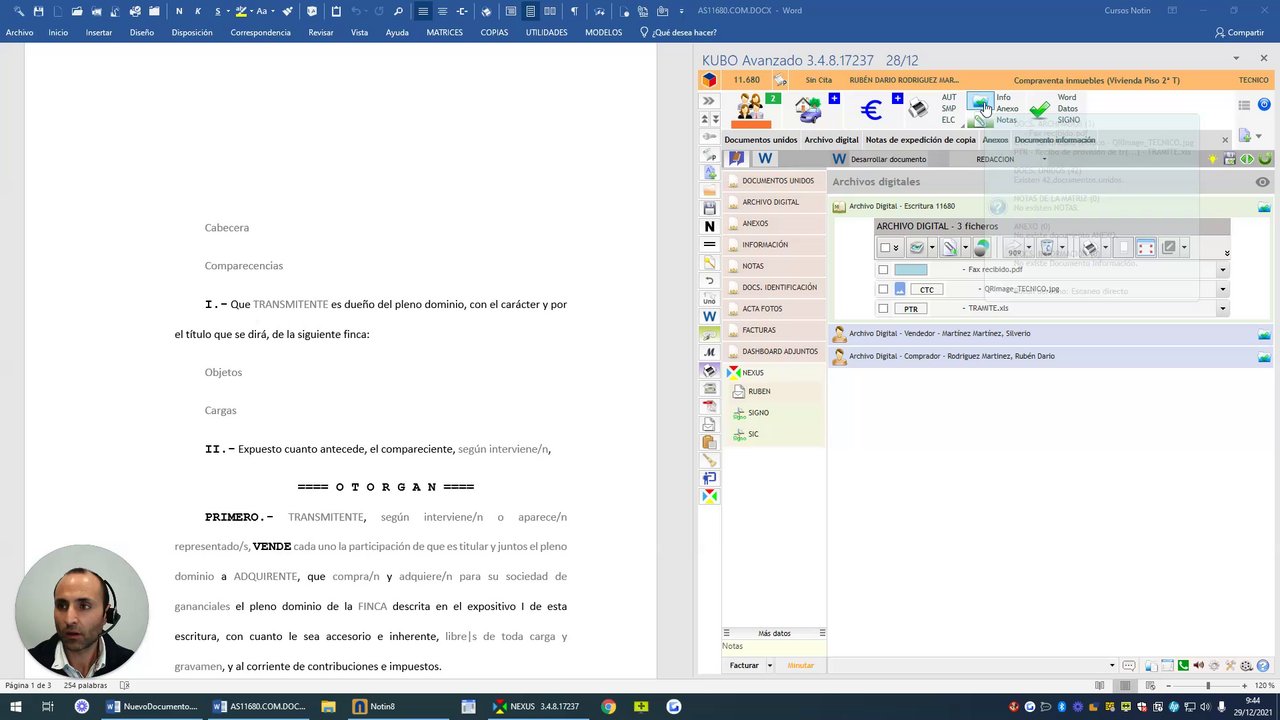Viewport: 1280px width, 720px height.
Task: Tick the checkbox for TRAMITE.xls
Action: tap(883, 309)
